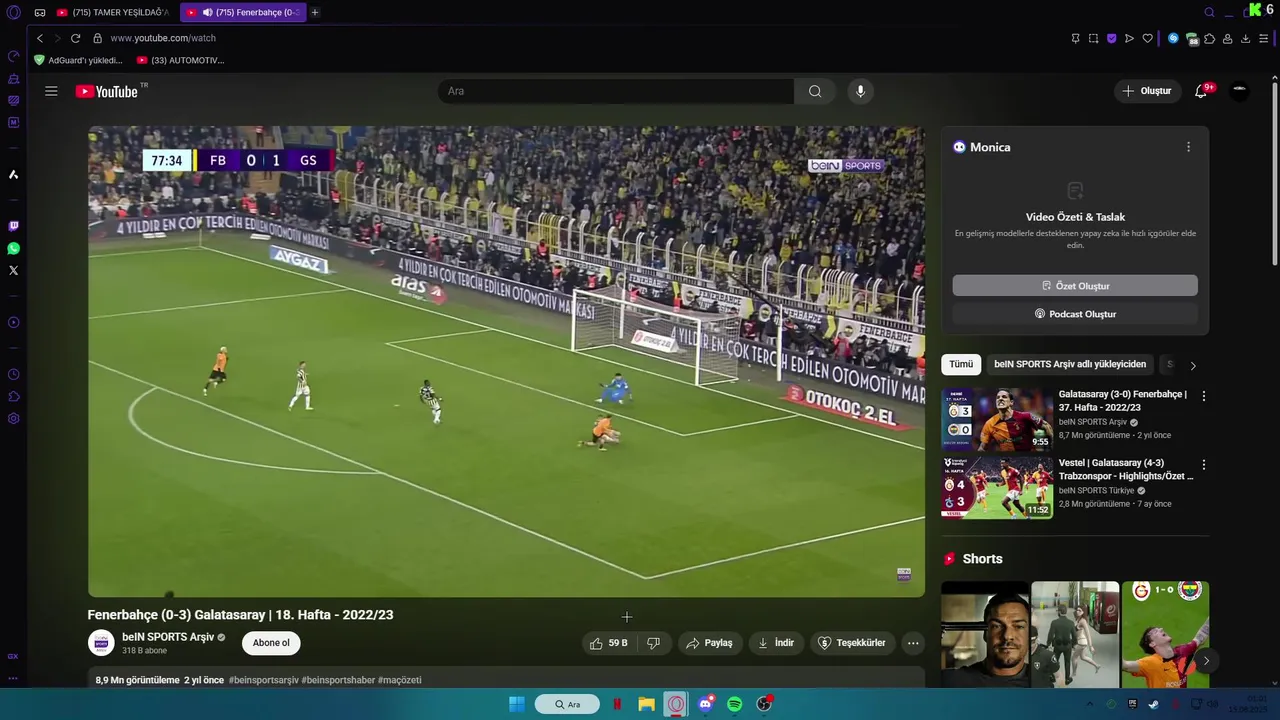The image size is (1280, 720).
Task: Click the search magnifier button beside Ara
Action: pos(815,91)
